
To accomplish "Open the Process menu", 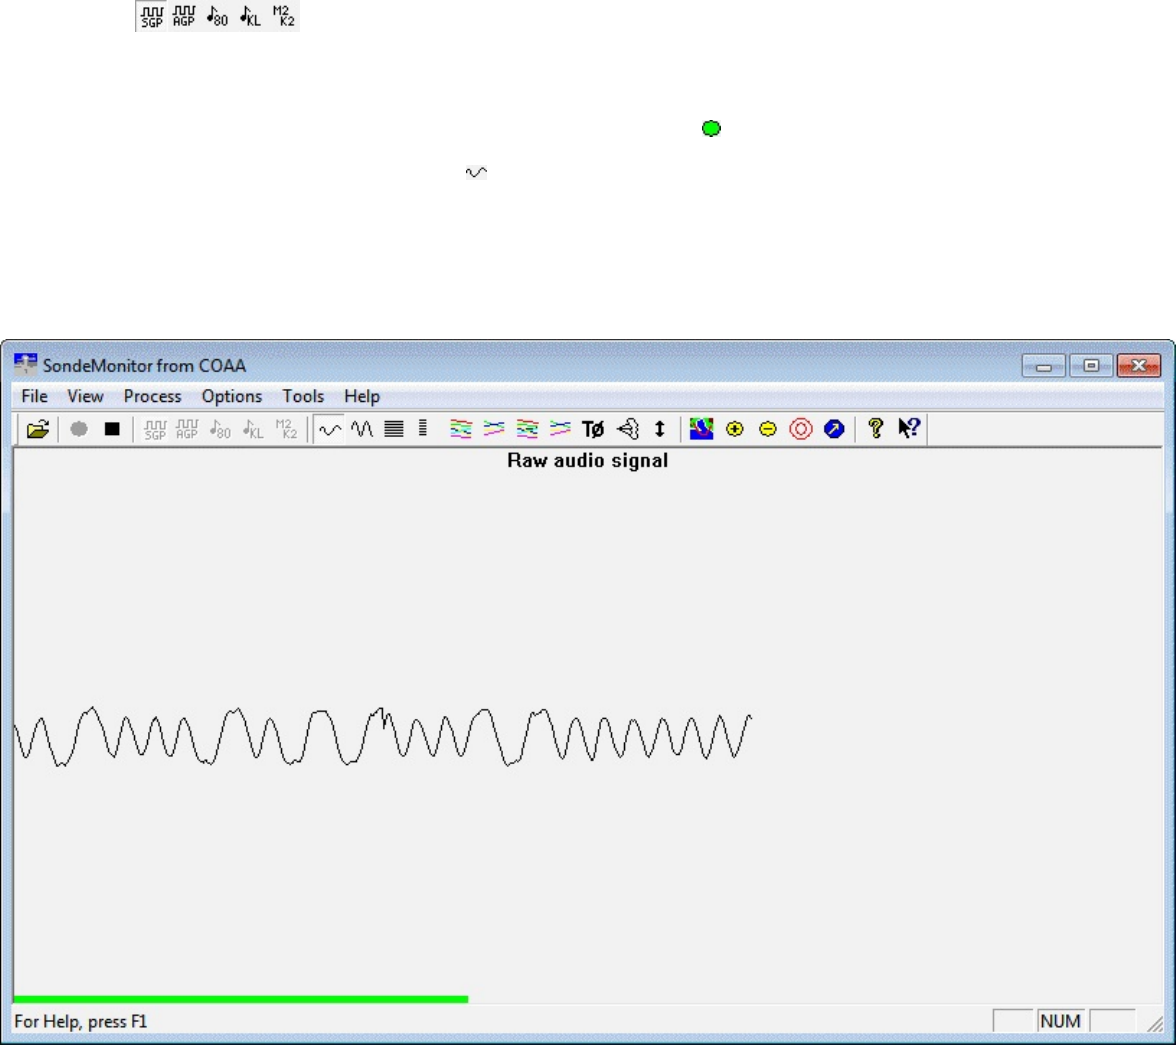I will click(152, 396).
